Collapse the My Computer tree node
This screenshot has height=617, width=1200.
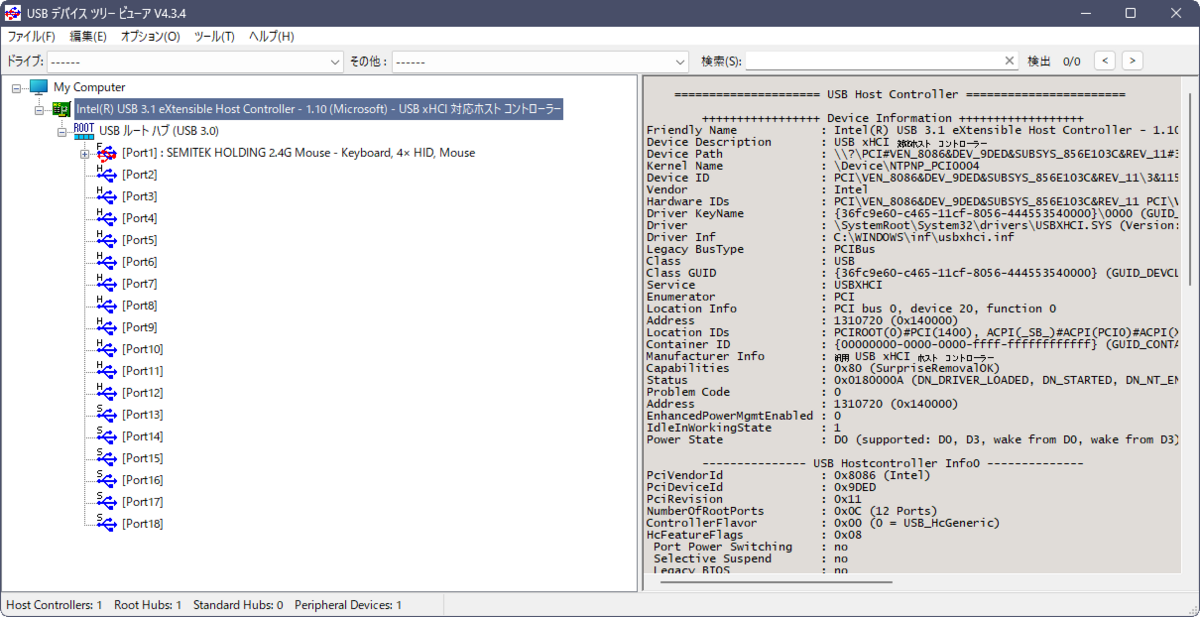pyautogui.click(x=17, y=88)
